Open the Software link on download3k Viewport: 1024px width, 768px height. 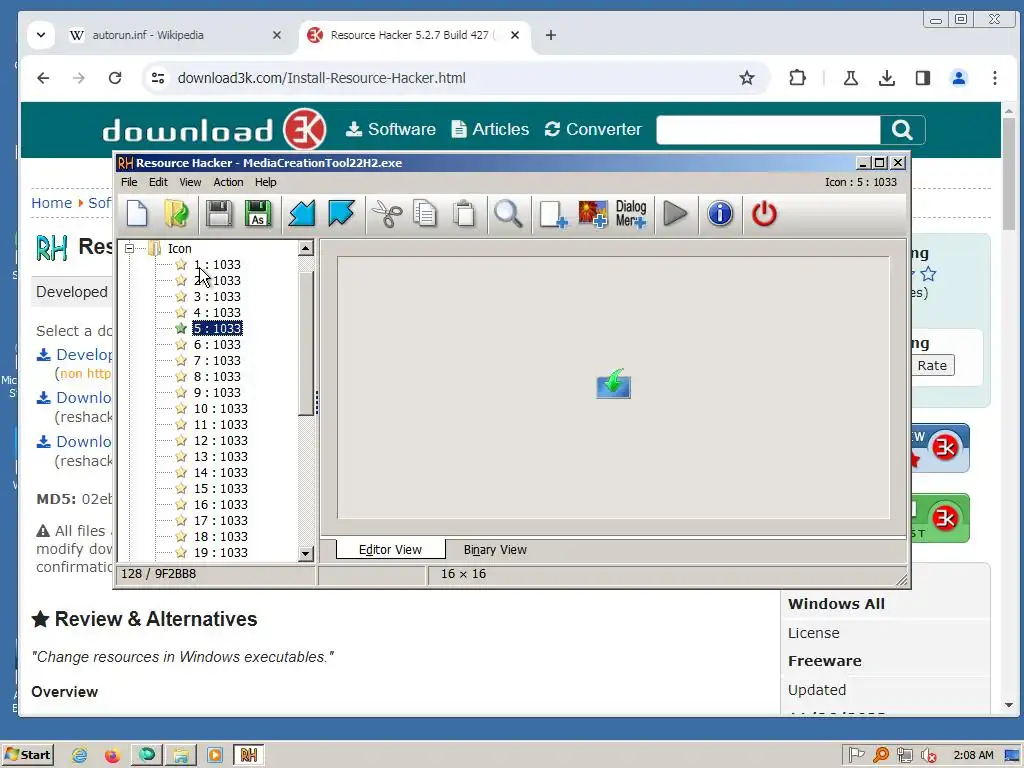coord(391,129)
